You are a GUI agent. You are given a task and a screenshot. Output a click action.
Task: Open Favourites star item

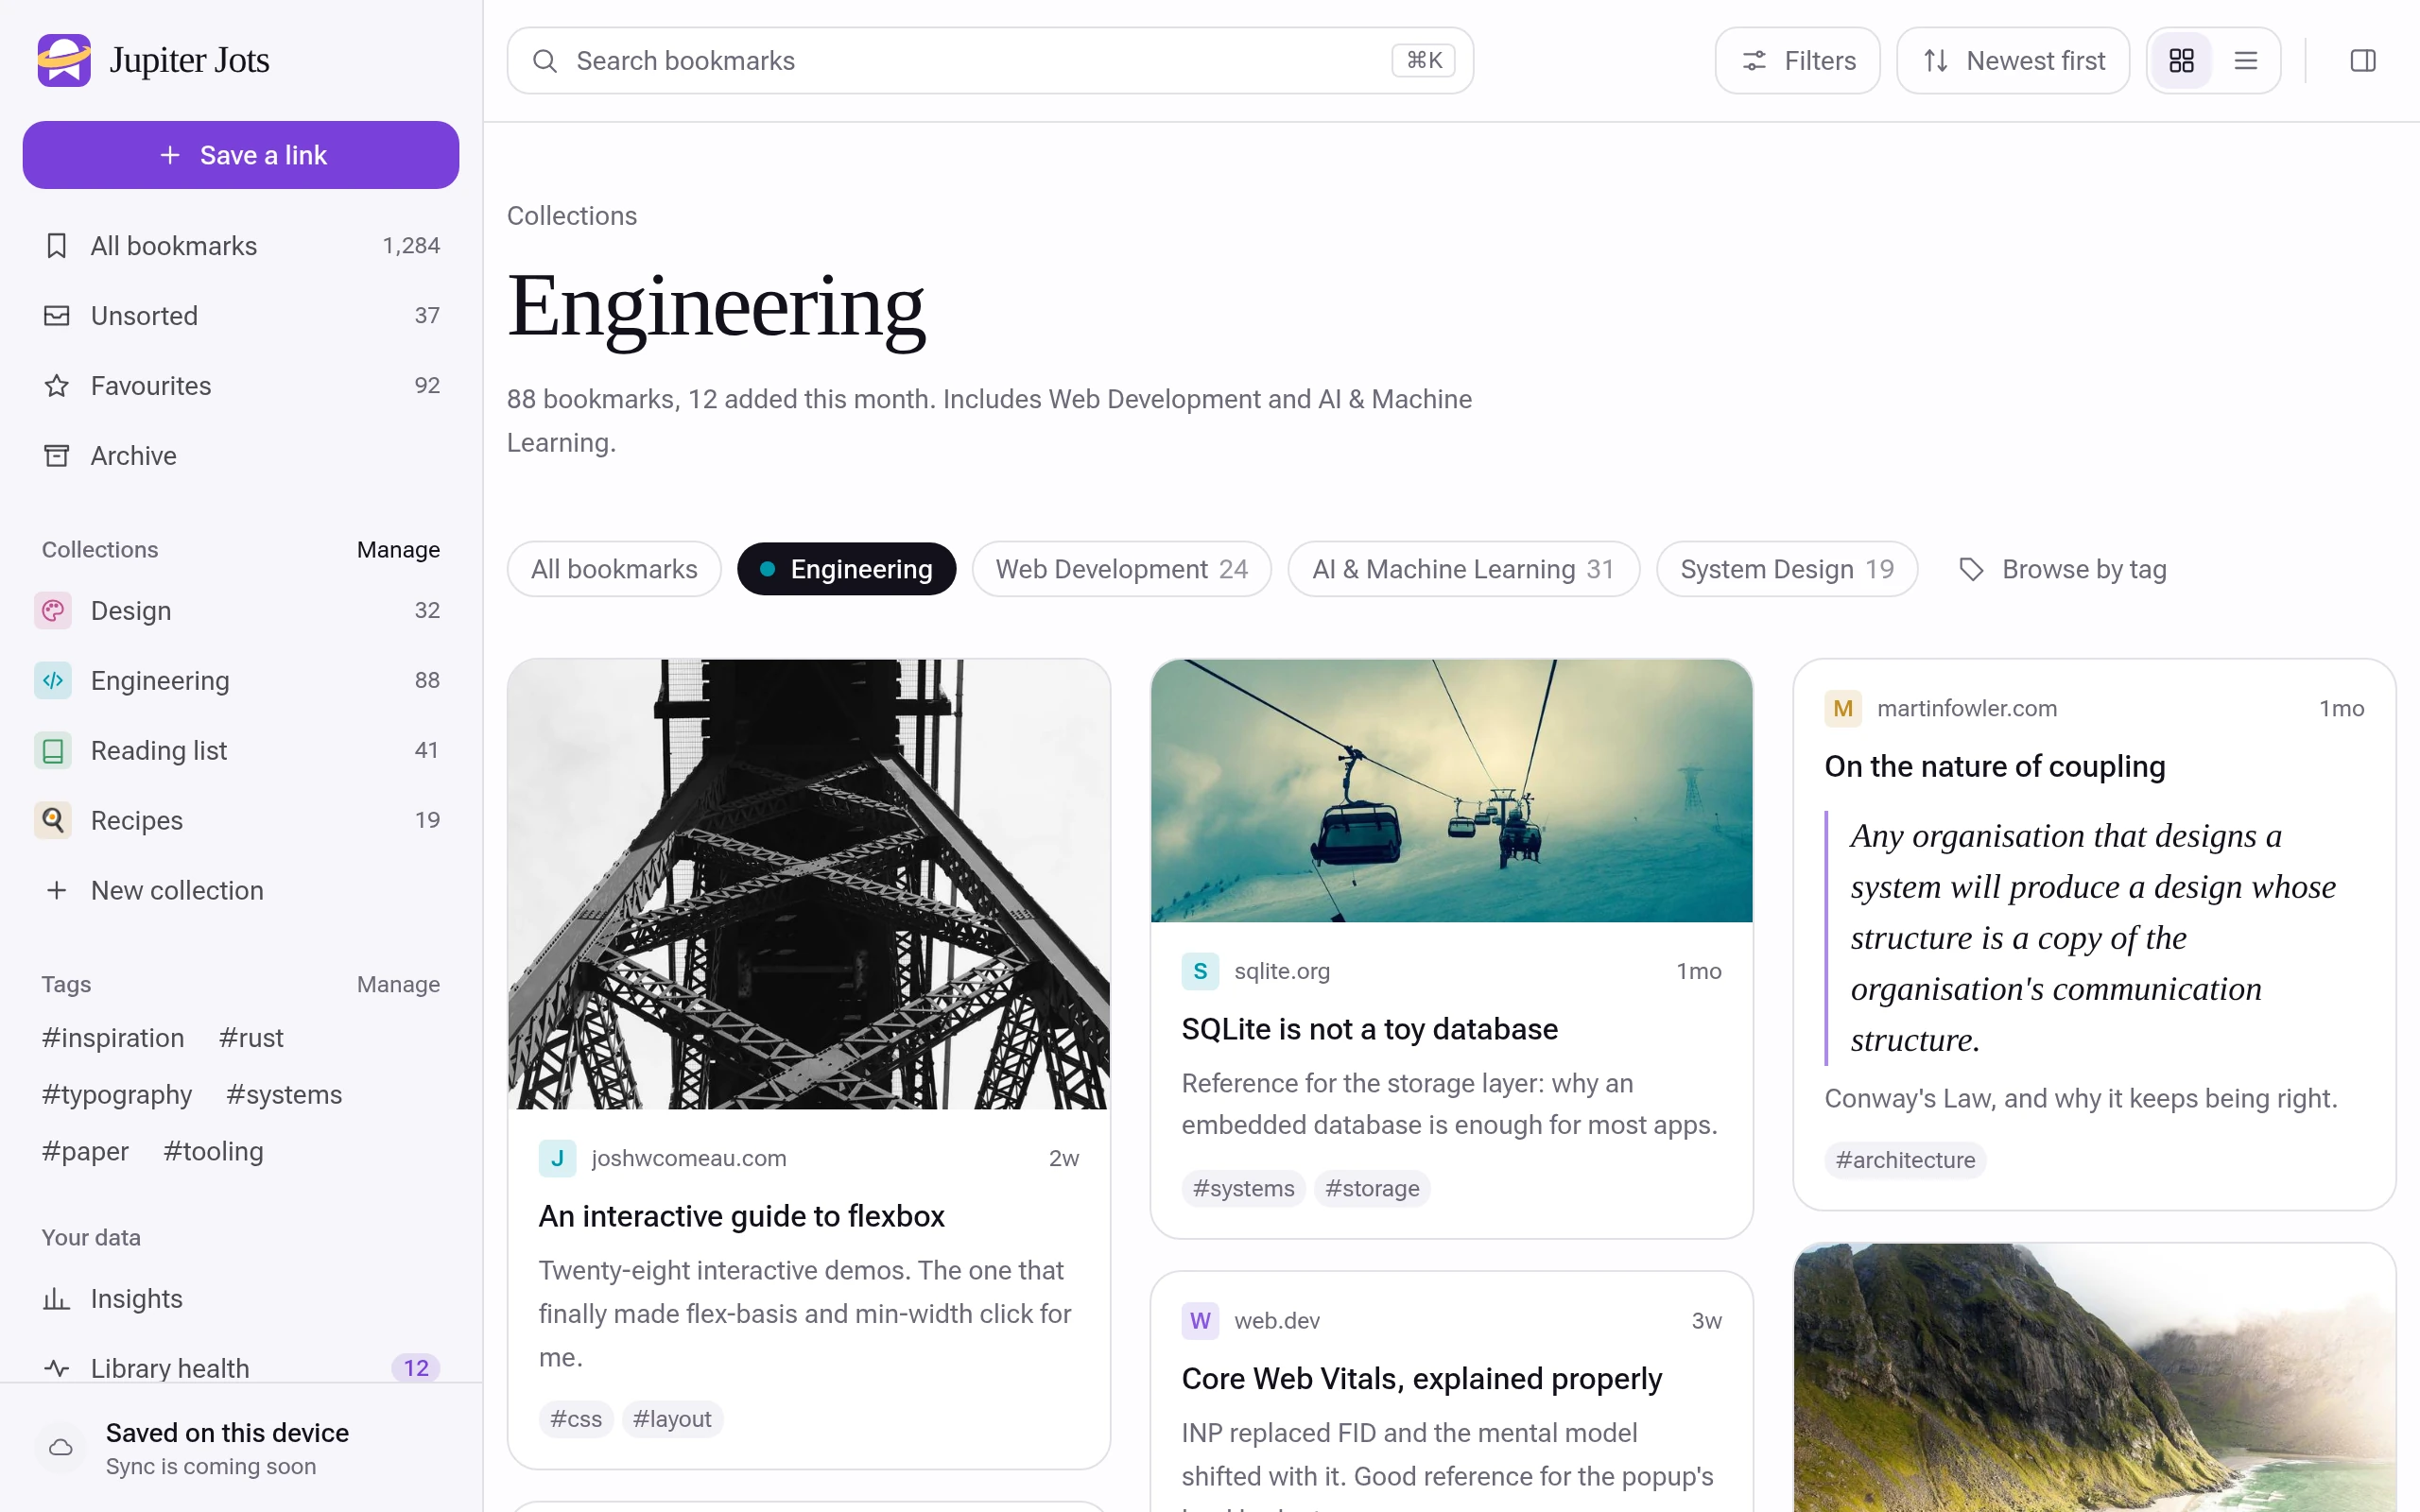click(x=241, y=386)
